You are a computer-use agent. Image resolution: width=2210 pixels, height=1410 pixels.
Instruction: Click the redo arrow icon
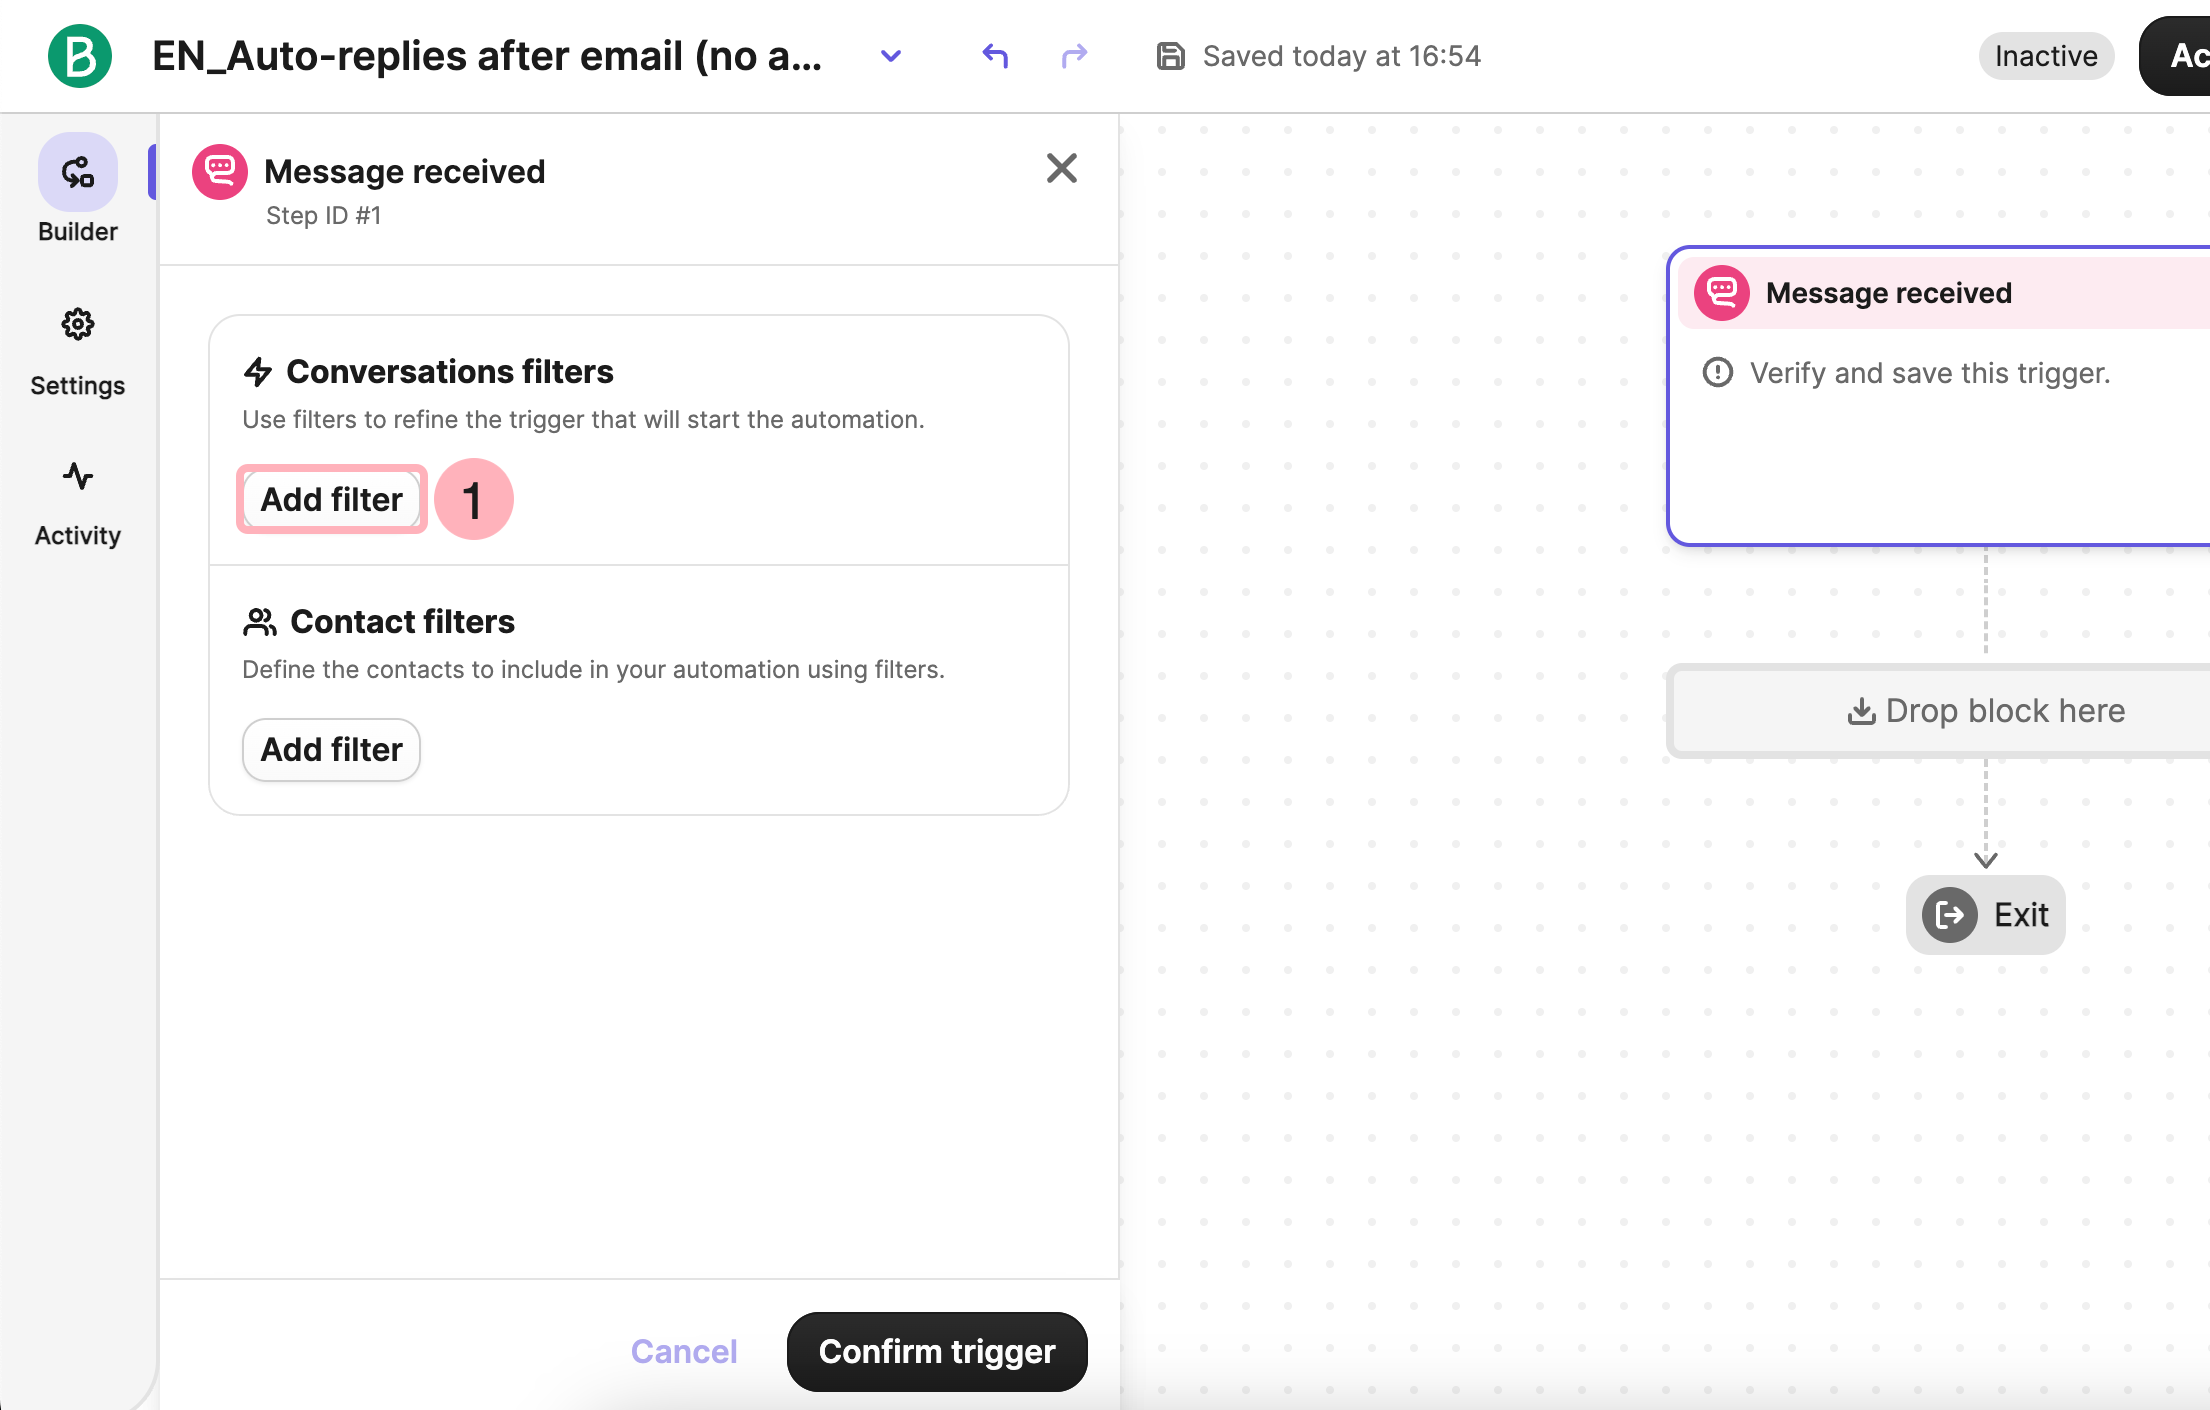tap(1074, 56)
